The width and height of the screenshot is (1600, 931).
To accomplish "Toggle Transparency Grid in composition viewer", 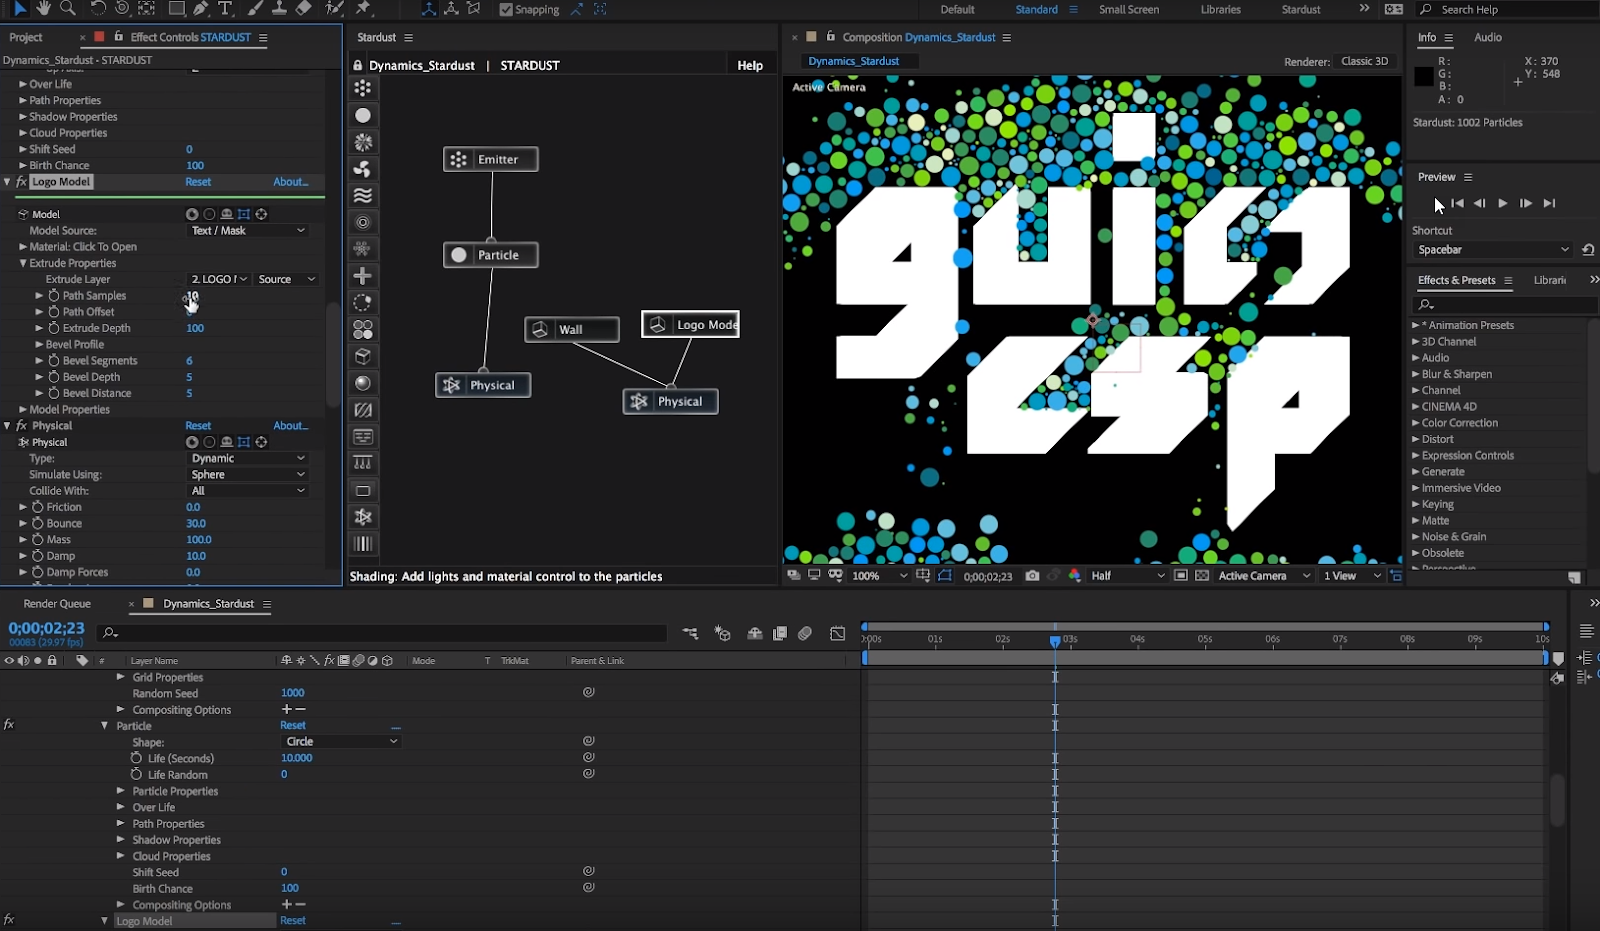I will 1202,575.
